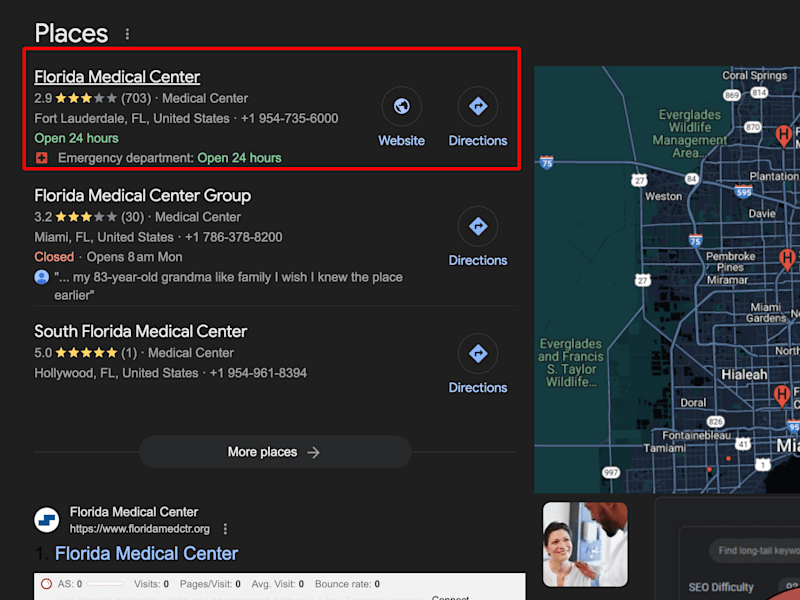This screenshot has width=800, height=600.
Task: Click the More places button
Action: [x=275, y=452]
